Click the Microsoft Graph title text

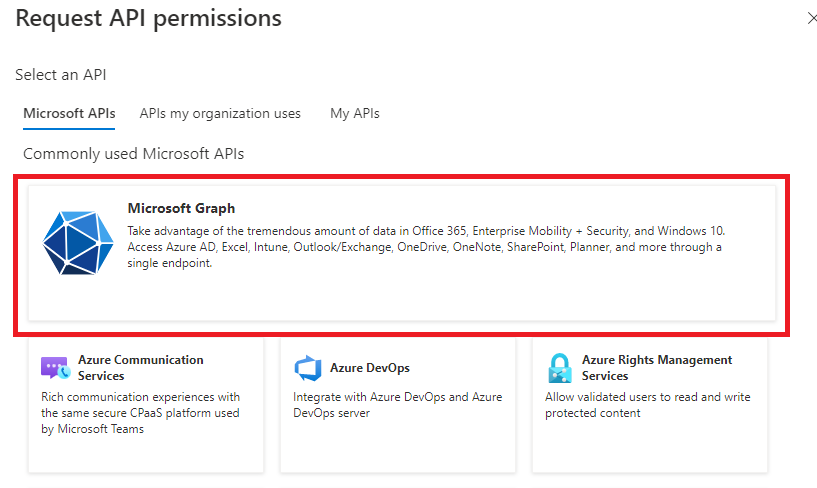pos(181,208)
